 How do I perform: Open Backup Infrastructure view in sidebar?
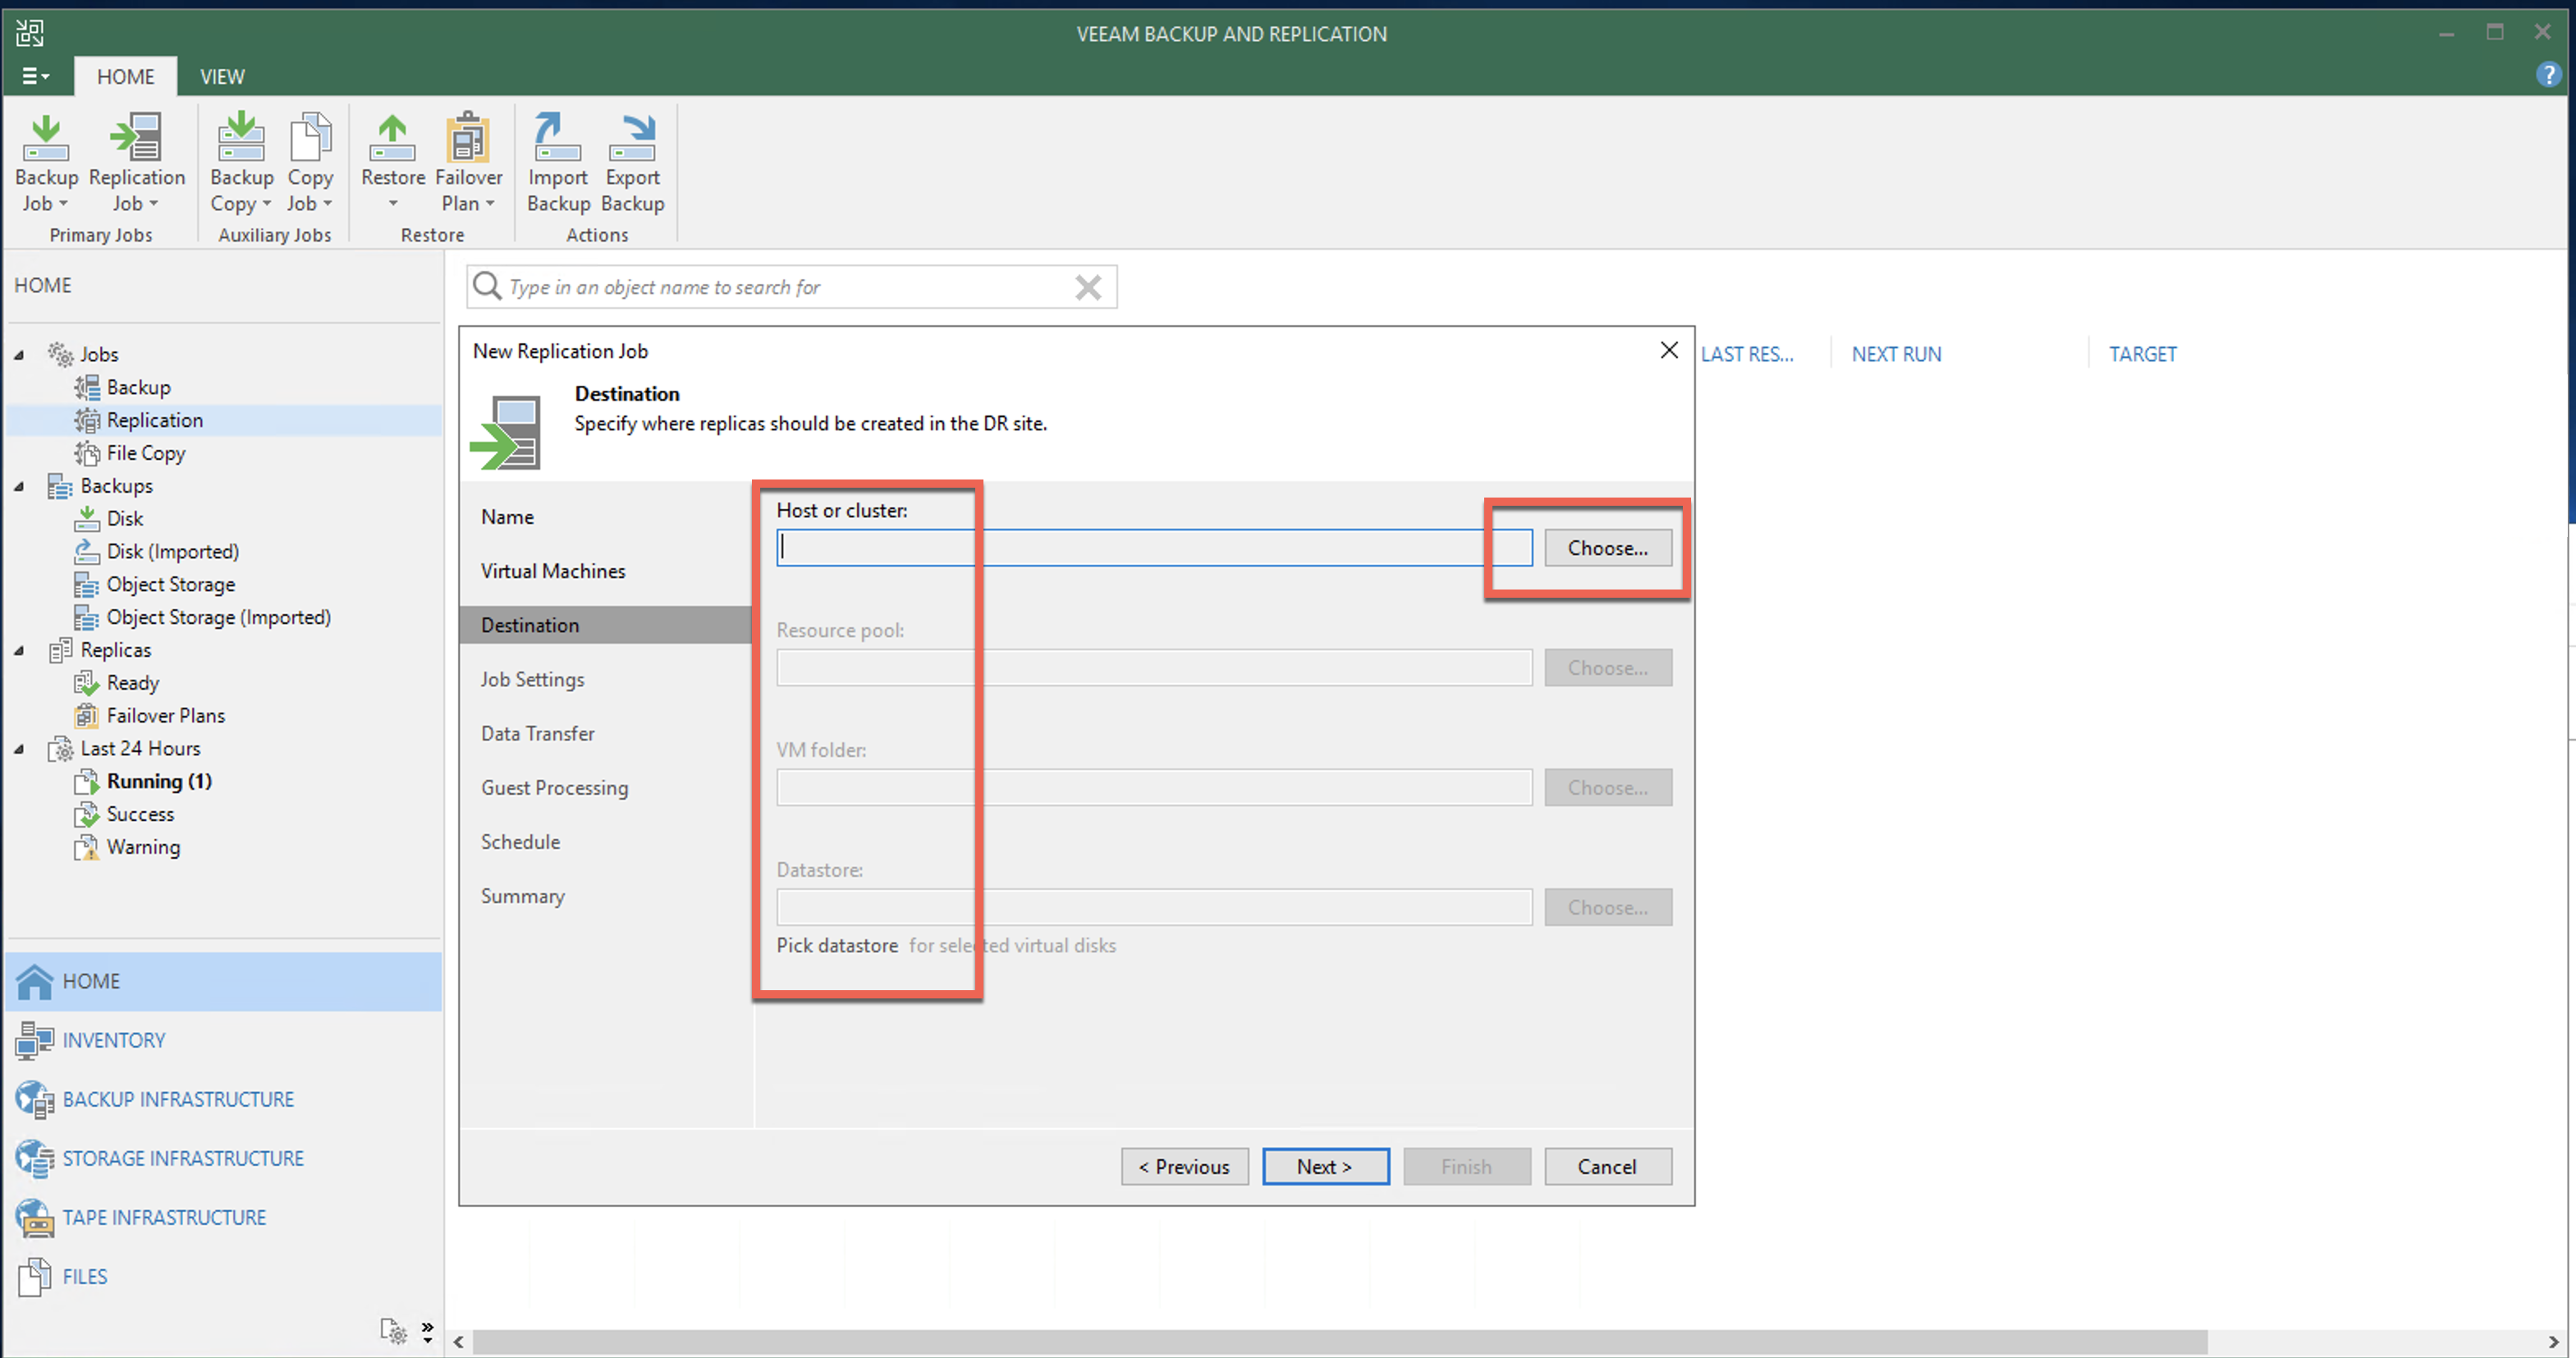pyautogui.click(x=177, y=1099)
